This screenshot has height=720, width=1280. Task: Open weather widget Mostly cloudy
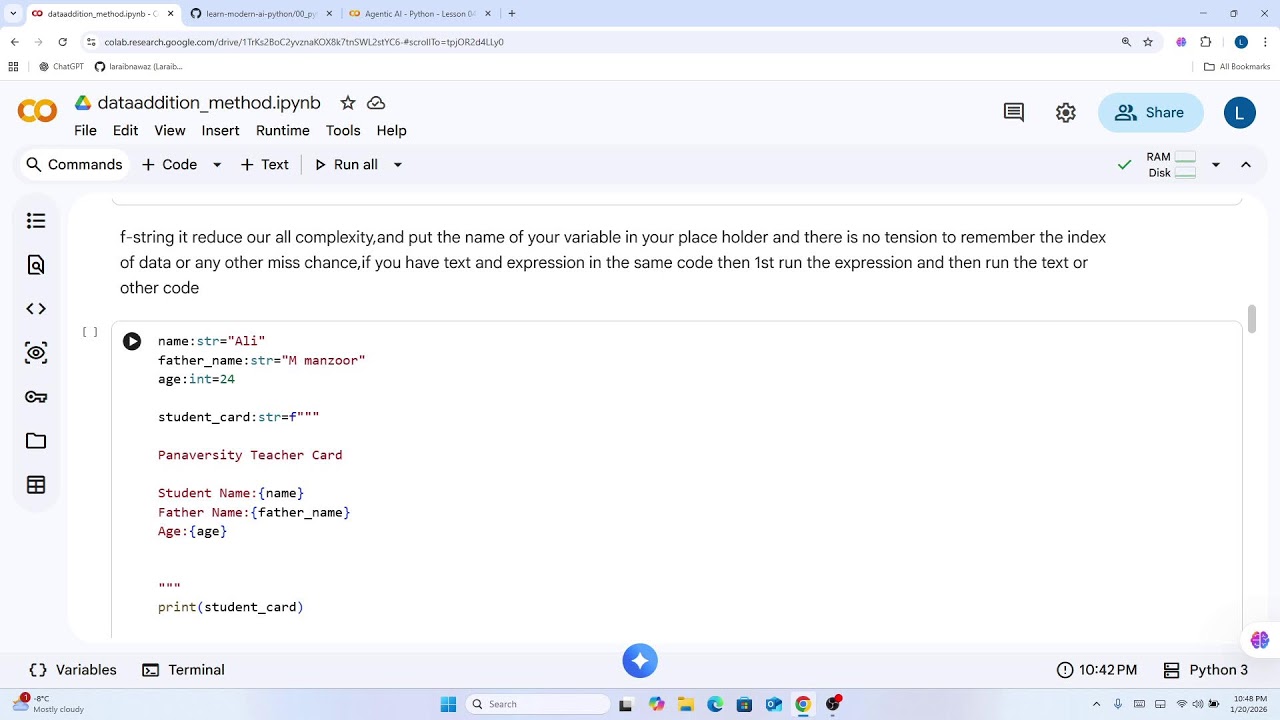pyautogui.click(x=48, y=704)
